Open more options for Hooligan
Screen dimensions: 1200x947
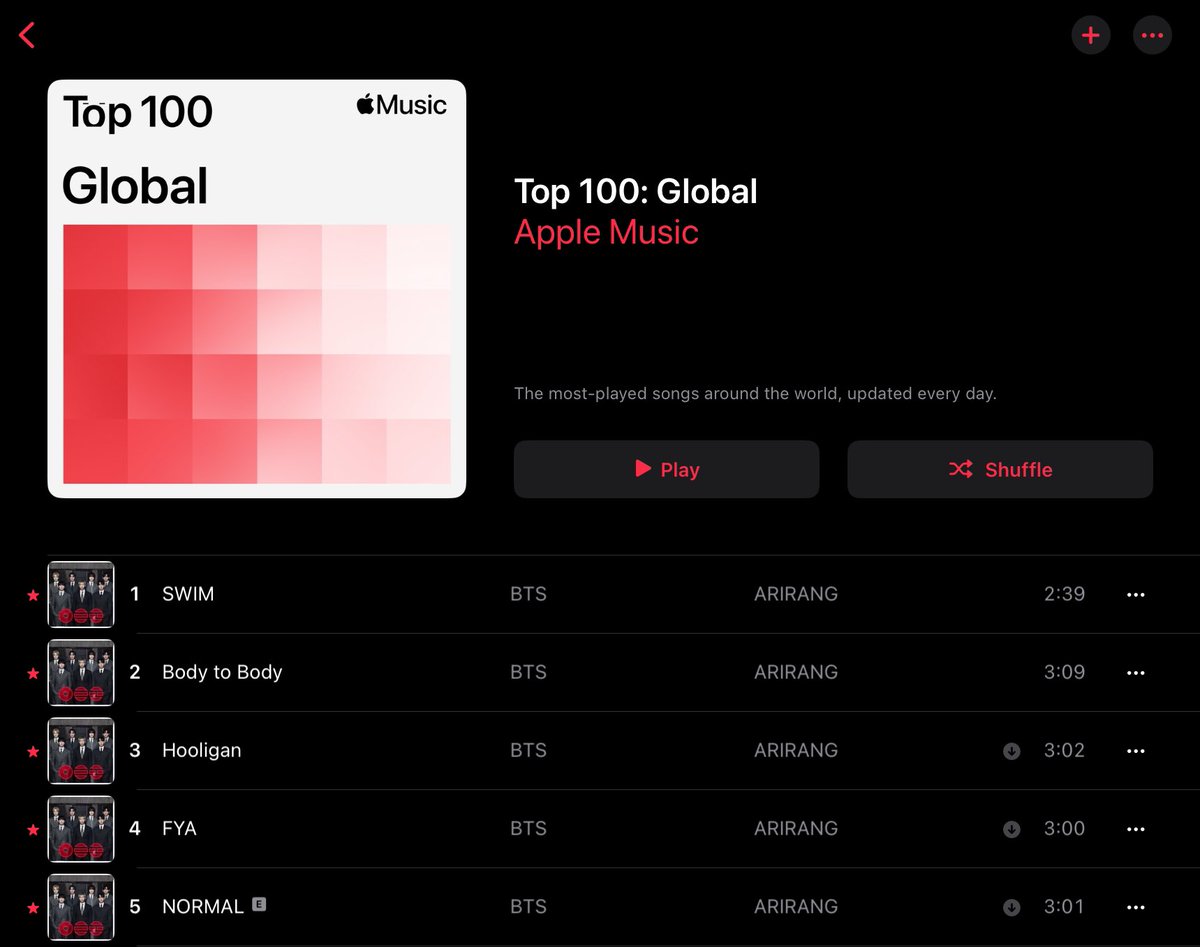coord(1135,750)
